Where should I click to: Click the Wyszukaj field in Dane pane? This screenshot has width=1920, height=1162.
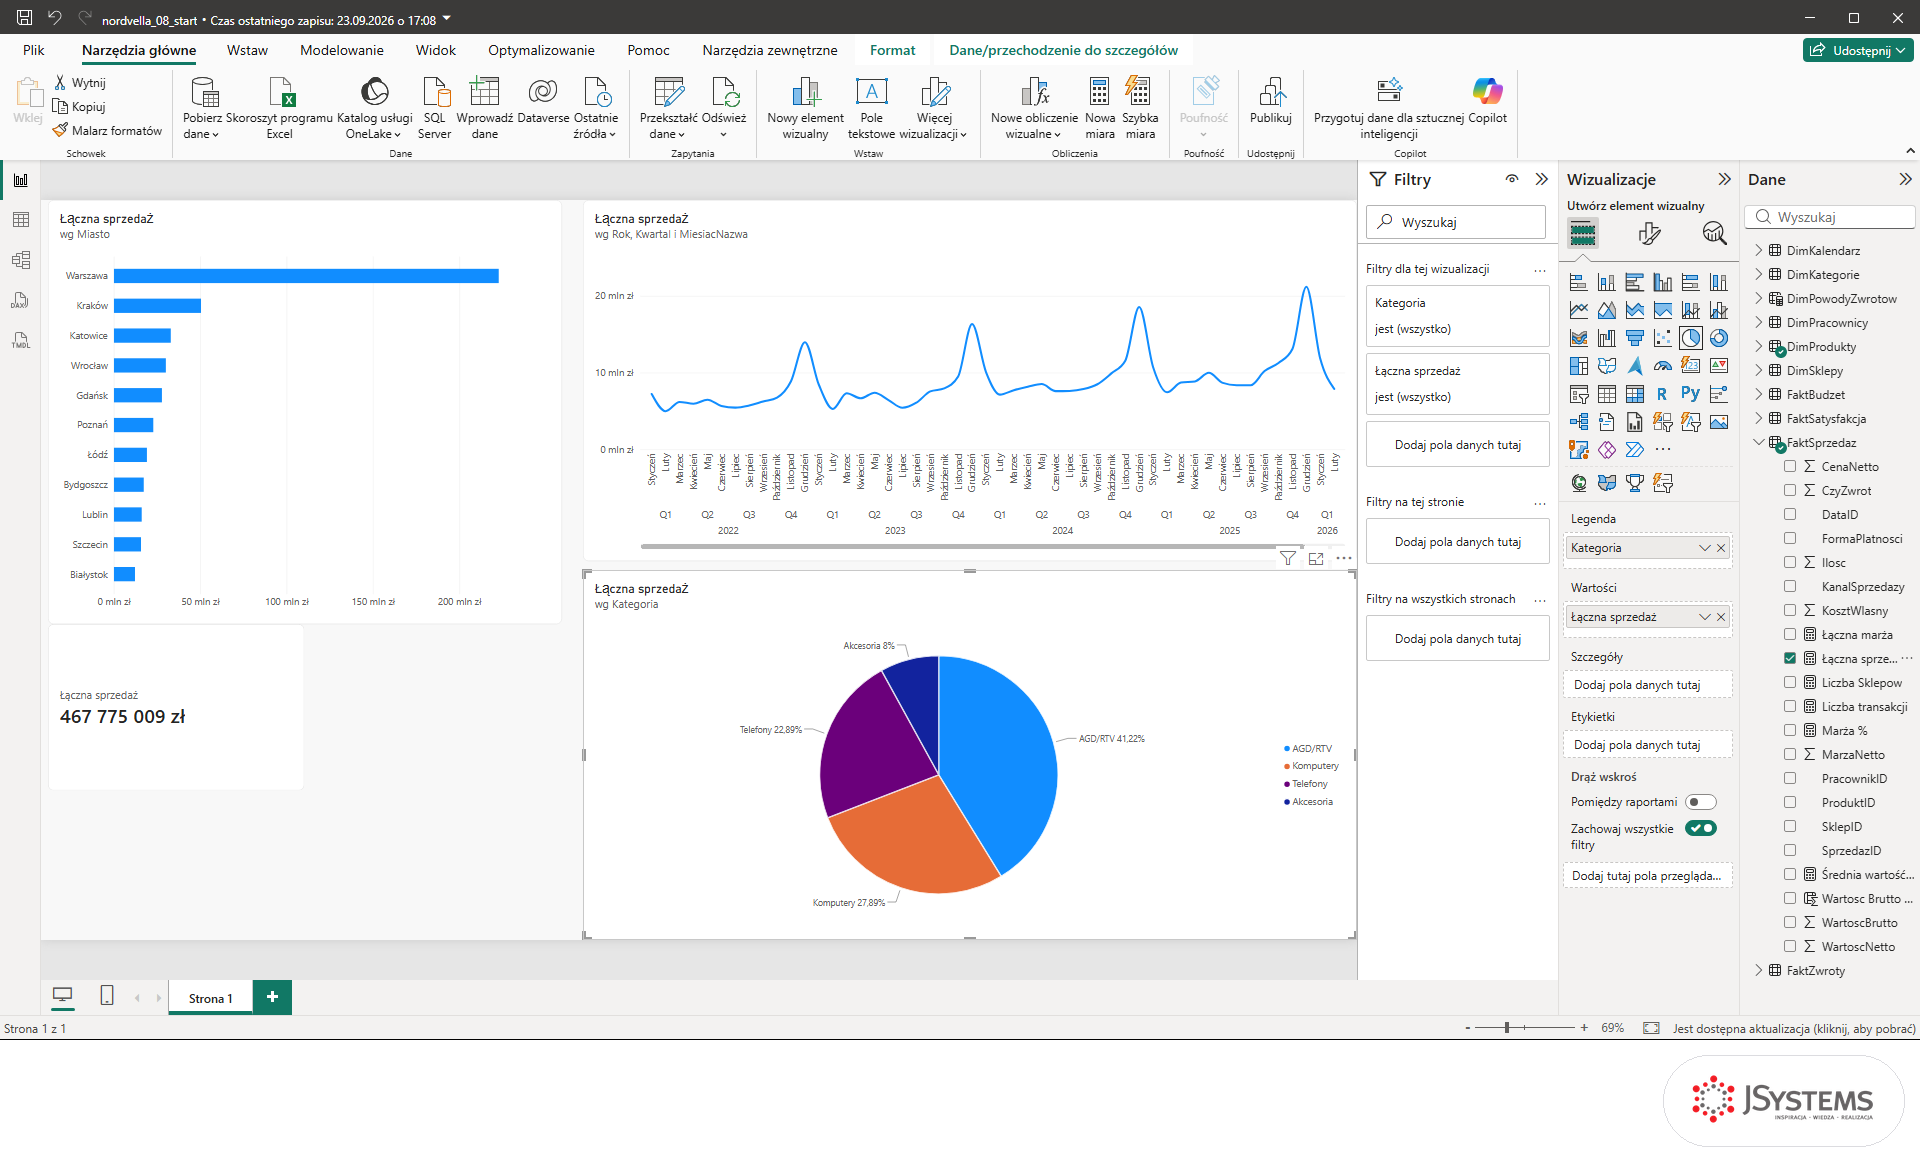tap(1830, 217)
